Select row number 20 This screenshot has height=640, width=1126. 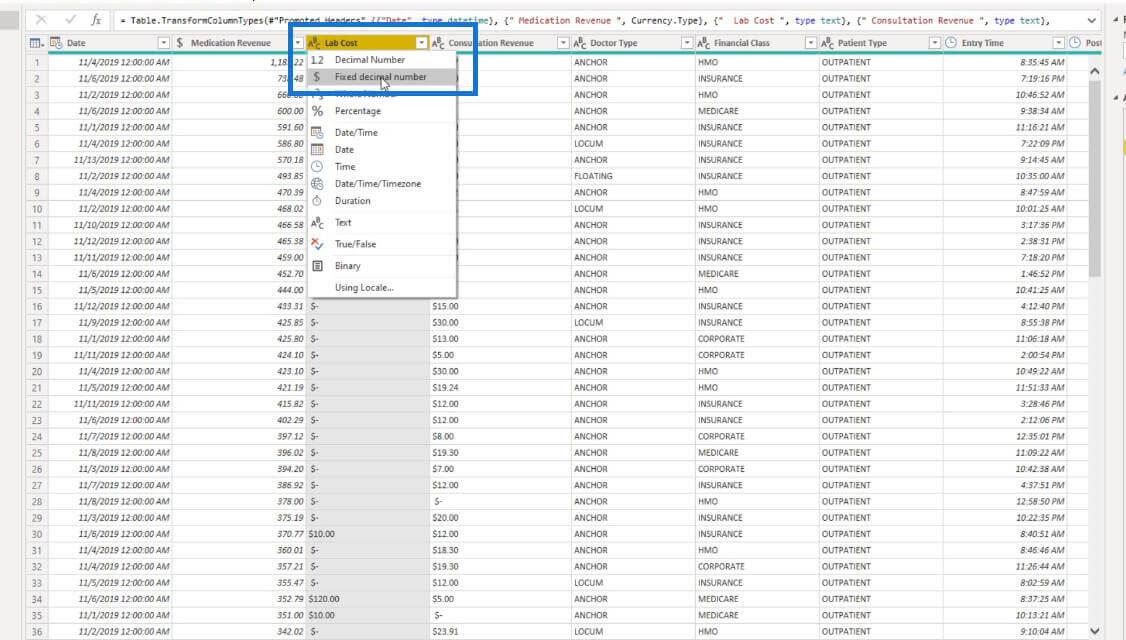pyautogui.click(x=37, y=371)
